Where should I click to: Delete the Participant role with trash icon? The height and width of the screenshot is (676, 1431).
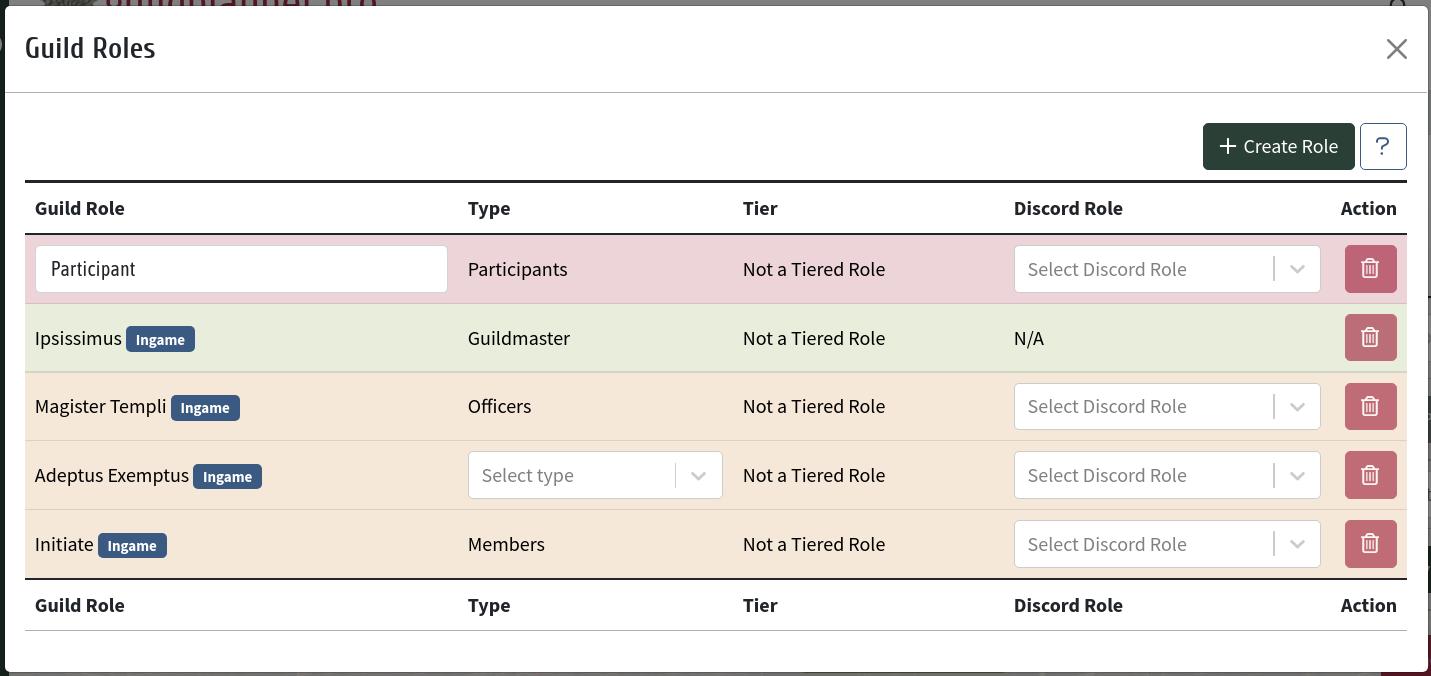coord(1370,269)
